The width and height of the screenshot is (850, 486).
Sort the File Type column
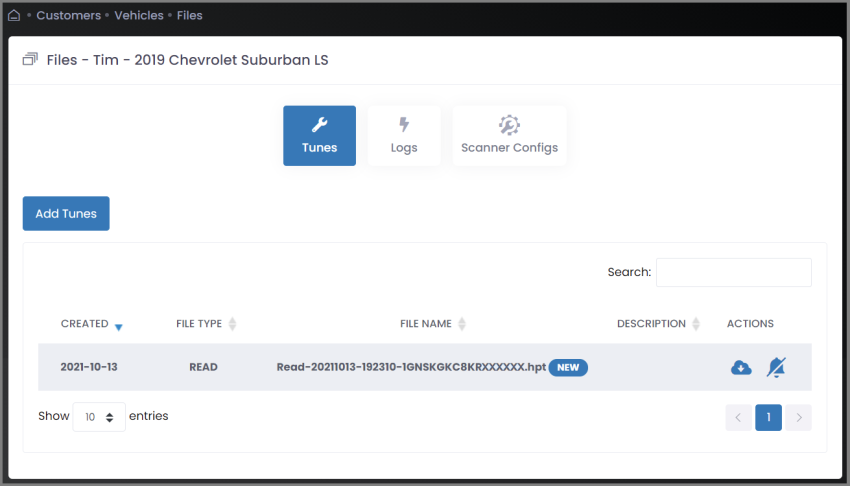pyautogui.click(x=232, y=324)
